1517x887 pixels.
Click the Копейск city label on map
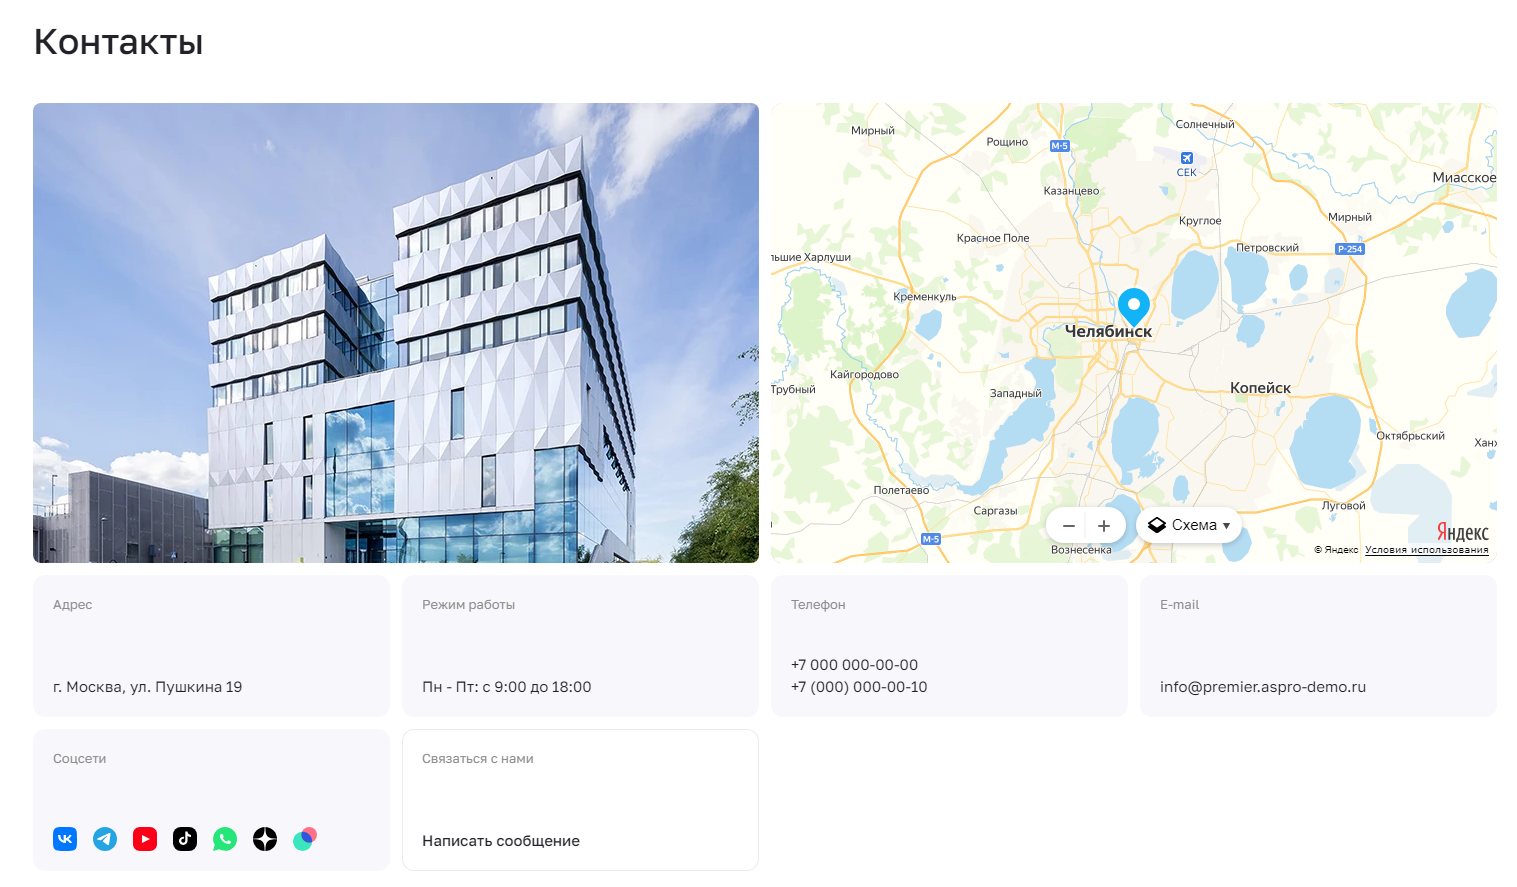1260,388
